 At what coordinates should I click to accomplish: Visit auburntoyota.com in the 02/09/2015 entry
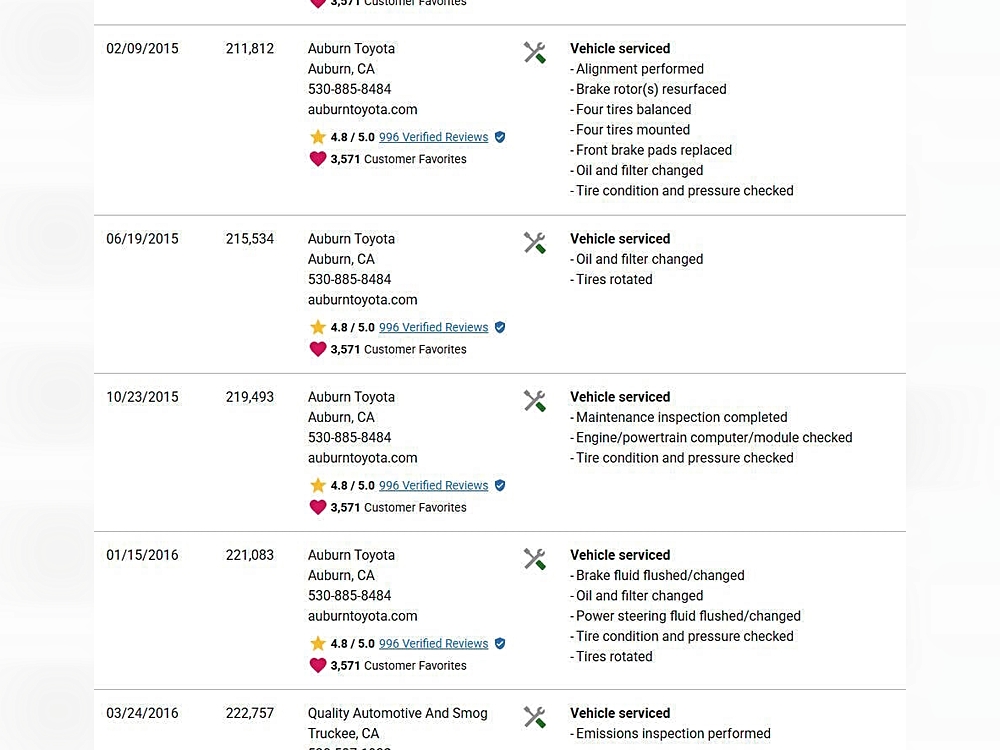coord(362,110)
